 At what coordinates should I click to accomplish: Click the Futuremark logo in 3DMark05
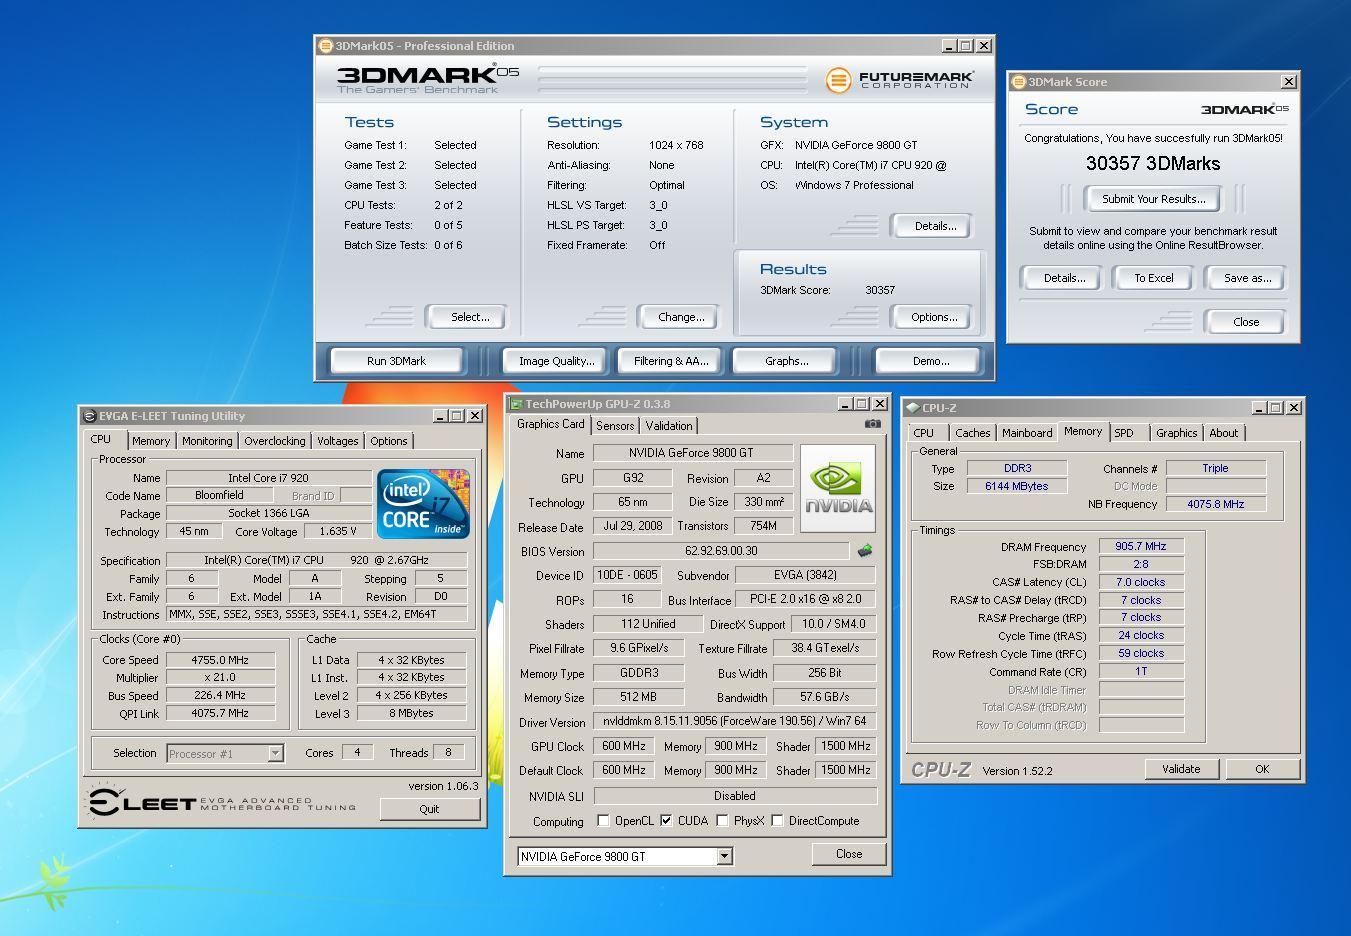pyautogui.click(x=900, y=79)
